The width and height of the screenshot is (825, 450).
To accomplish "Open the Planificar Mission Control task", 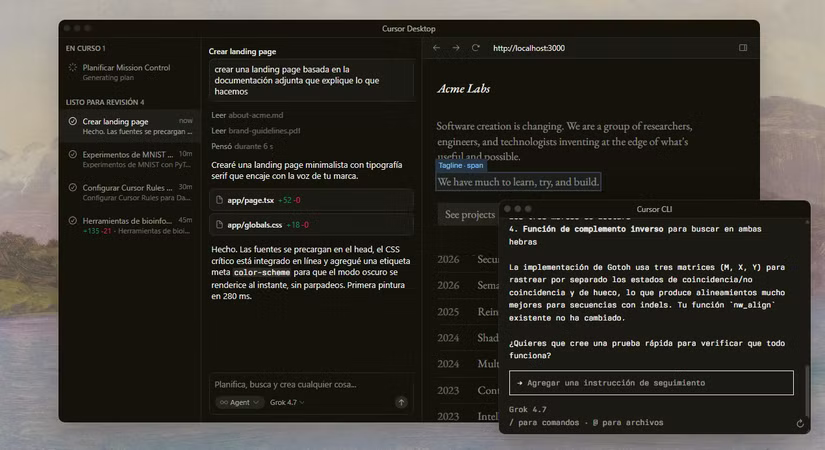I will 129,72.
